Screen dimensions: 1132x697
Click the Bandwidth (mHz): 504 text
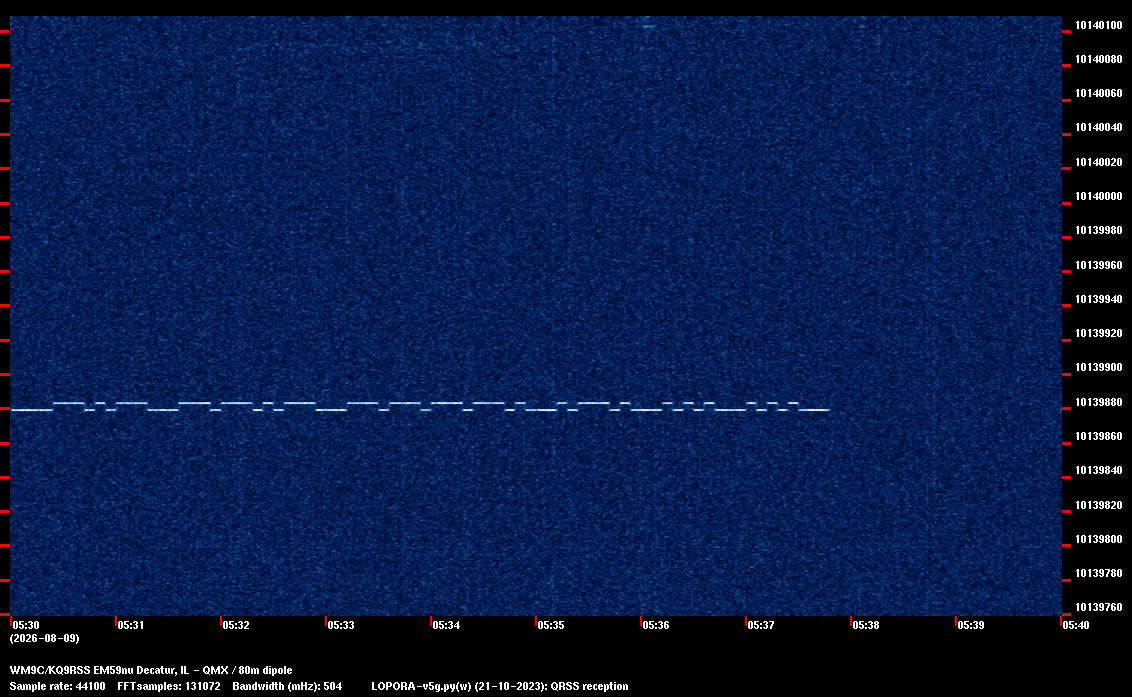pos(287,686)
